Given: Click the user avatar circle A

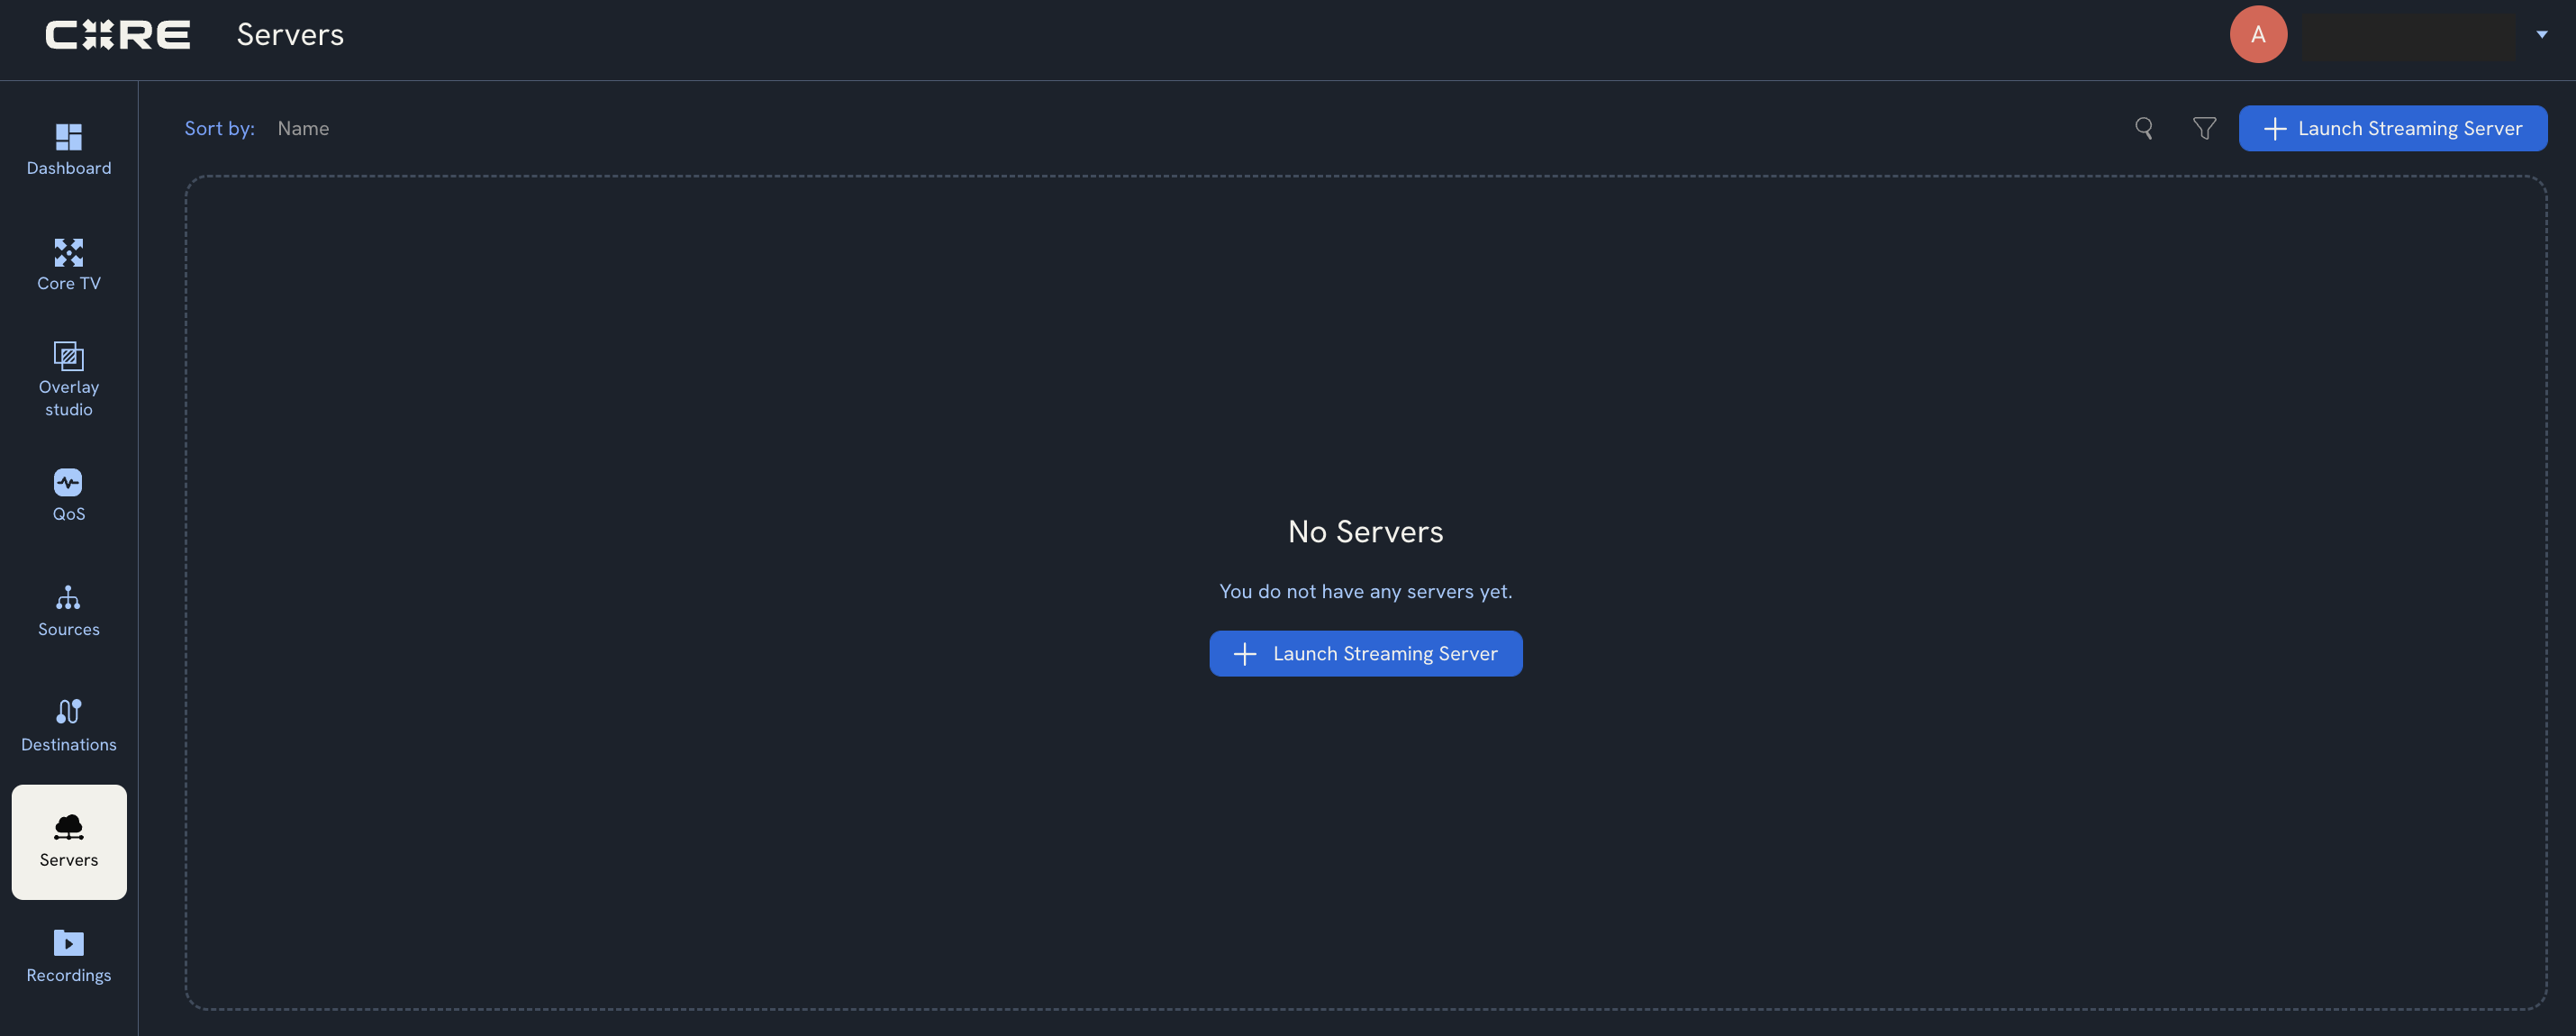Looking at the screenshot, I should [x=2258, y=35].
